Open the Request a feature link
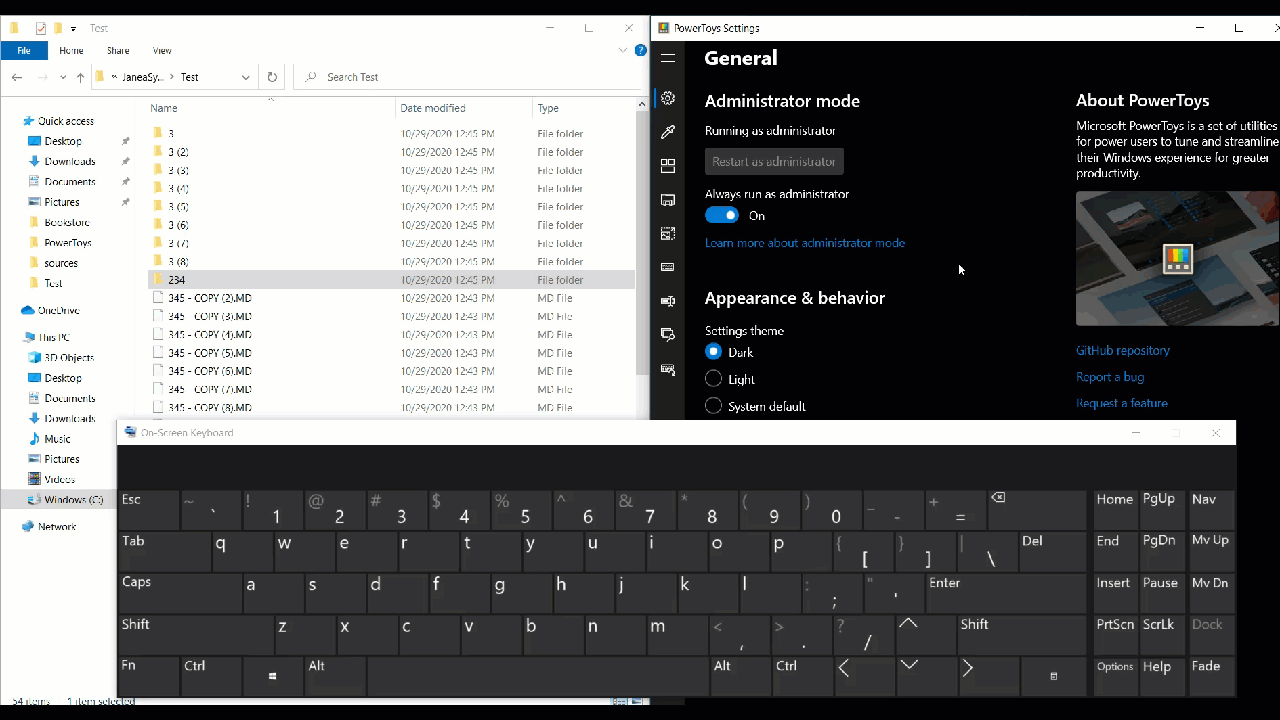 click(x=1122, y=403)
